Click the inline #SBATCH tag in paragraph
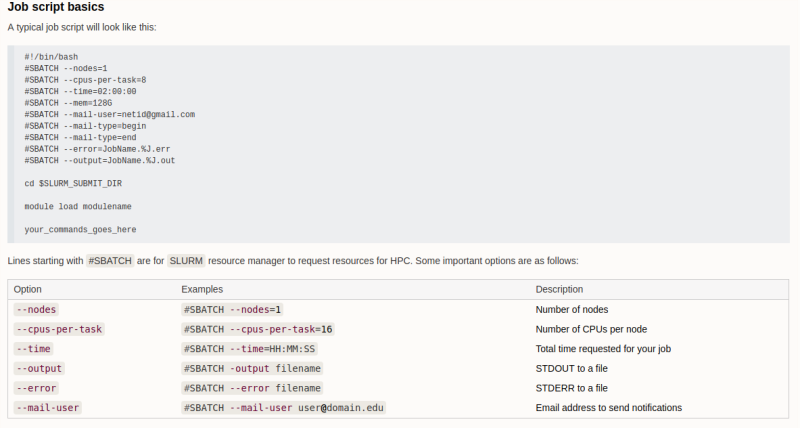 110,261
